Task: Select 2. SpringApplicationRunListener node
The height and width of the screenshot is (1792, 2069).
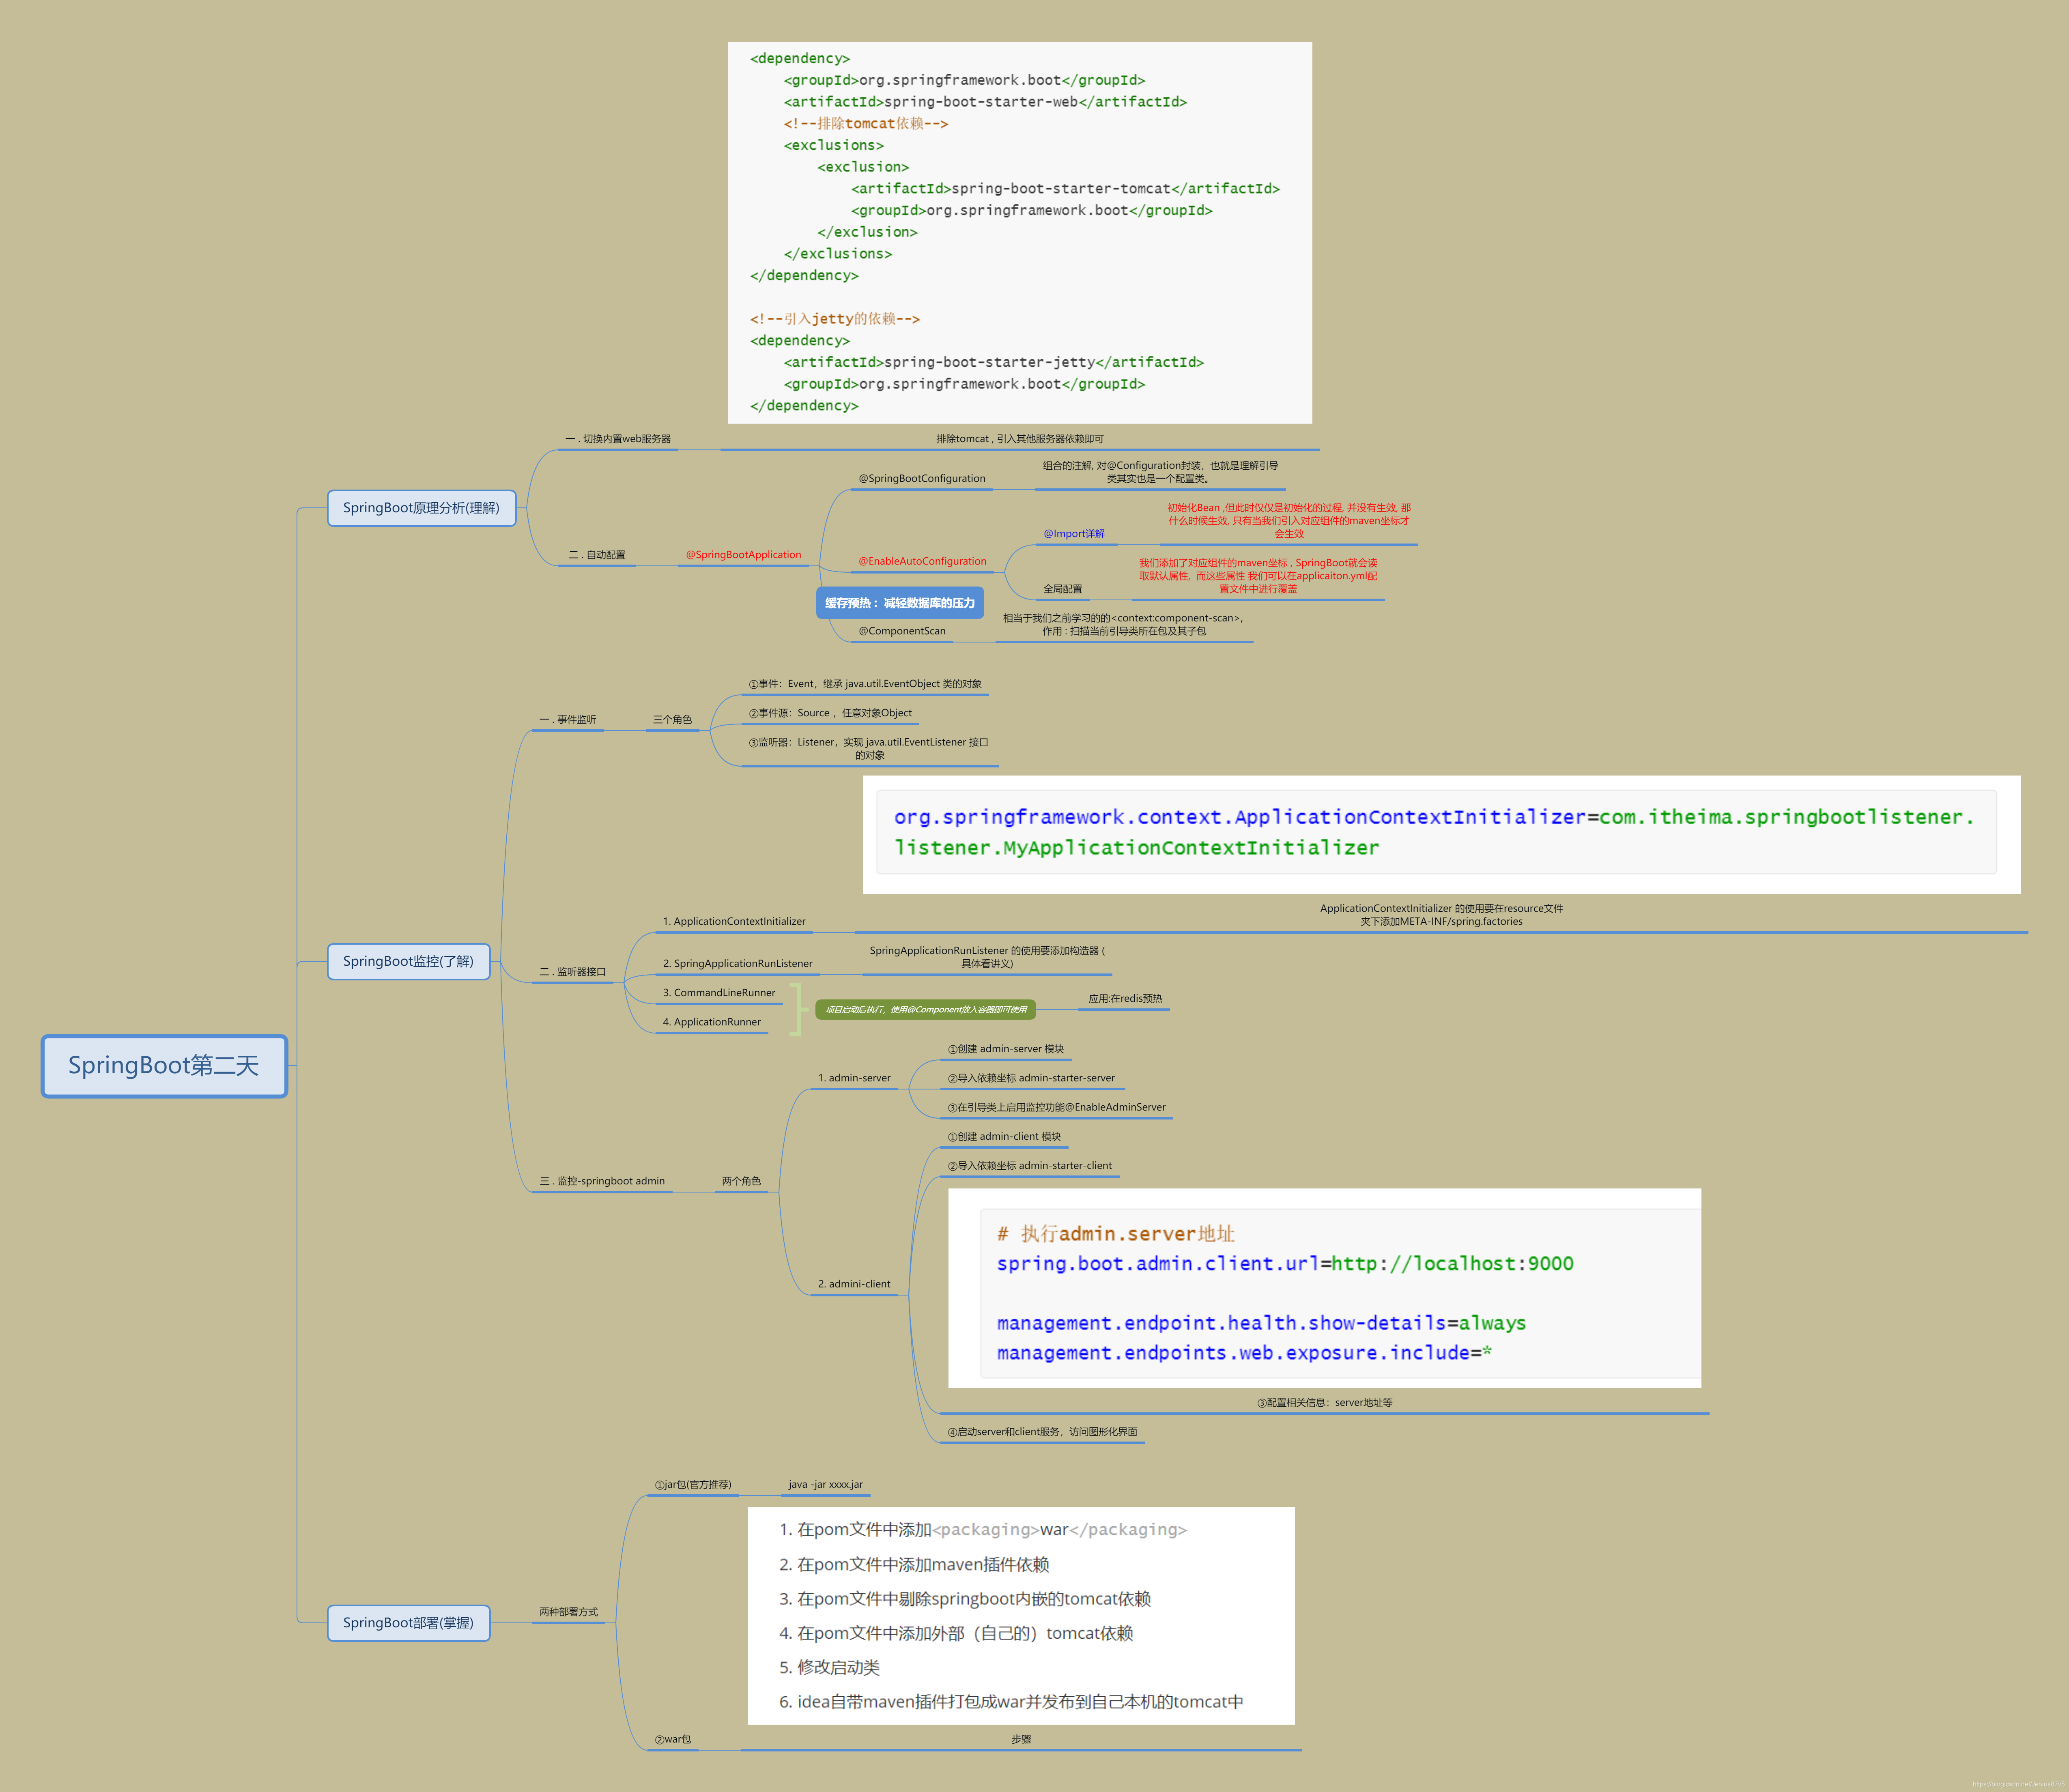Action: click(x=737, y=964)
